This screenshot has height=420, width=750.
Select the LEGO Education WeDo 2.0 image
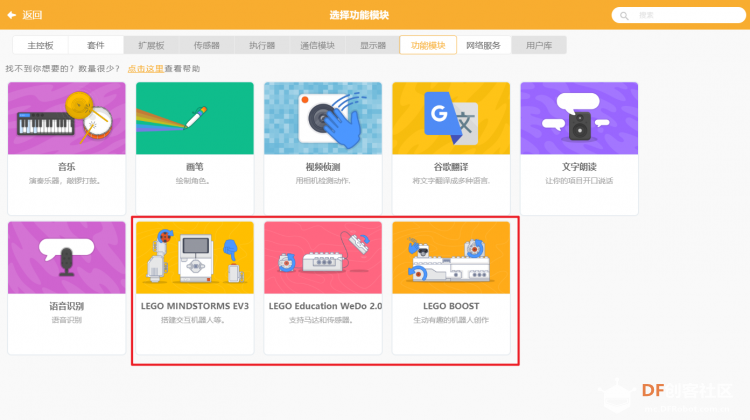[x=323, y=257]
